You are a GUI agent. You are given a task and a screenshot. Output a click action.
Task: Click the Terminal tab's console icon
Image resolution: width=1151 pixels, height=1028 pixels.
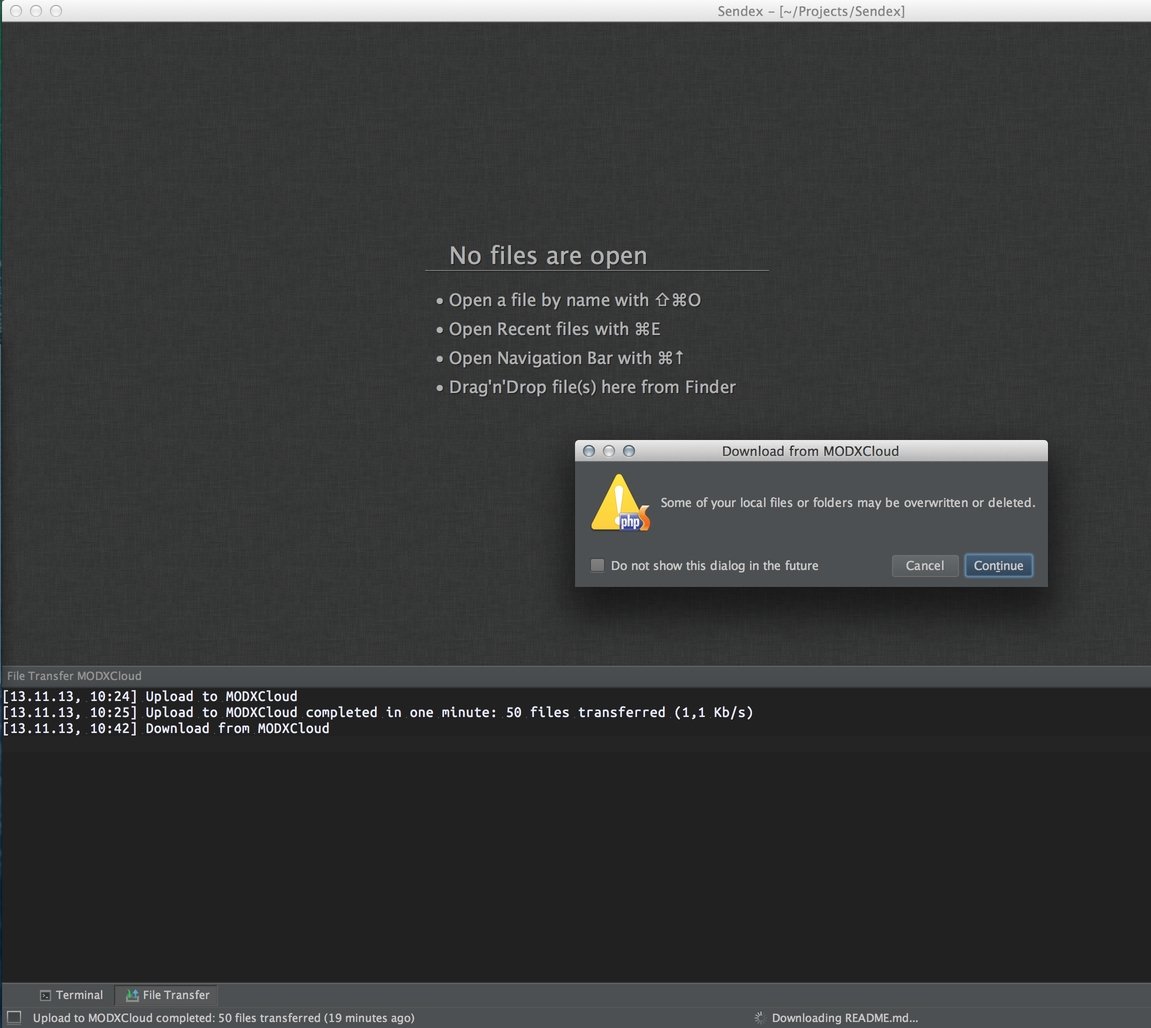click(x=45, y=995)
